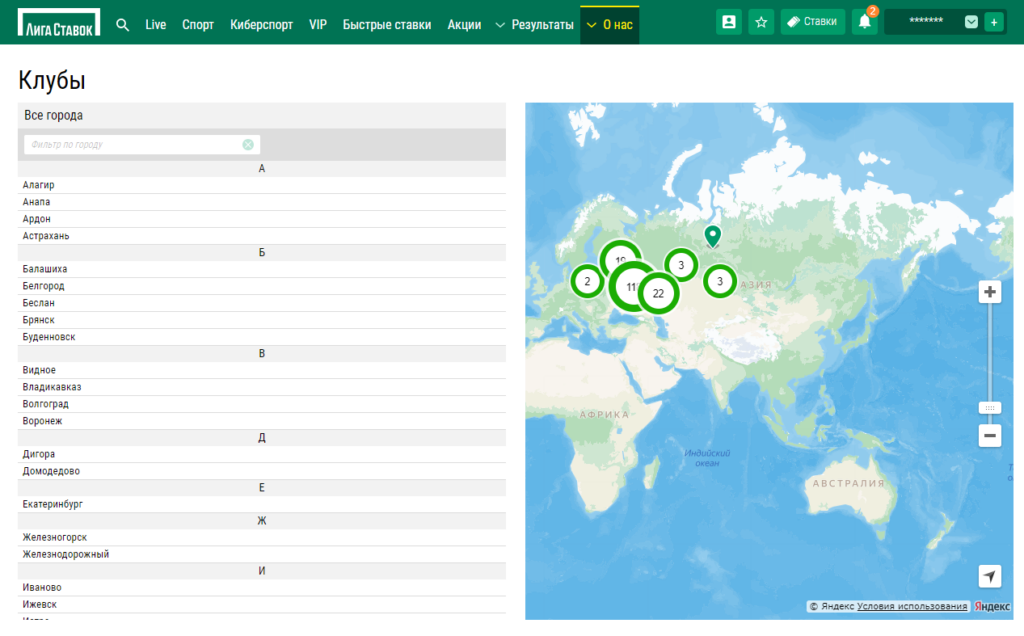The image size is (1024, 636).
Task: Open the Спорт section
Action: (198, 25)
